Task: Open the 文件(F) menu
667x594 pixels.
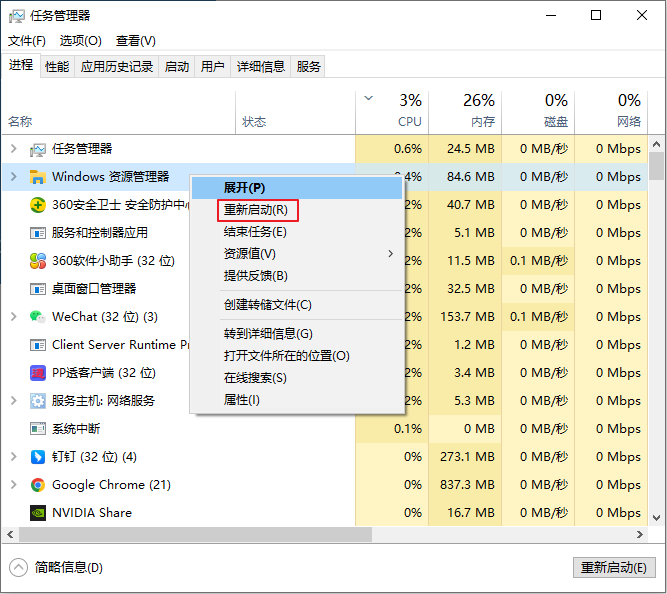Action: (x=27, y=41)
